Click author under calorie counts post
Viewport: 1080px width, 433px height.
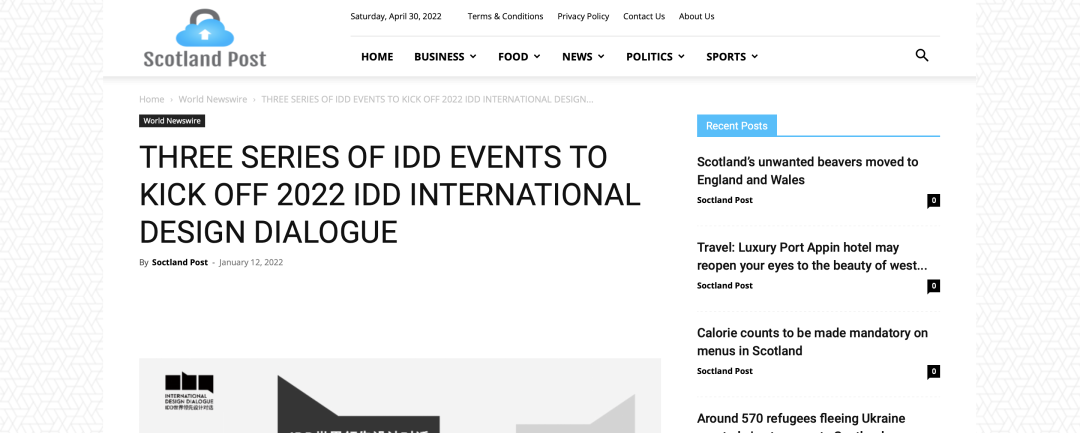click(725, 371)
